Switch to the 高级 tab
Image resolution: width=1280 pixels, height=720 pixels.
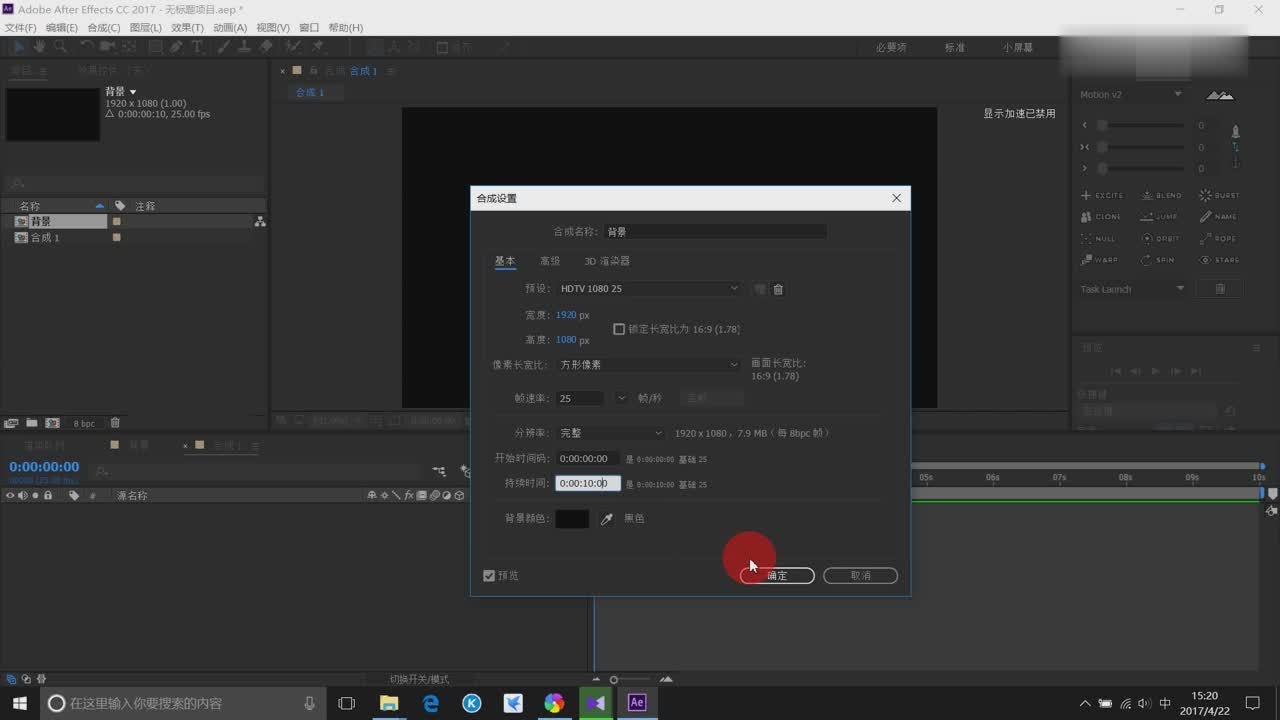[x=550, y=261]
